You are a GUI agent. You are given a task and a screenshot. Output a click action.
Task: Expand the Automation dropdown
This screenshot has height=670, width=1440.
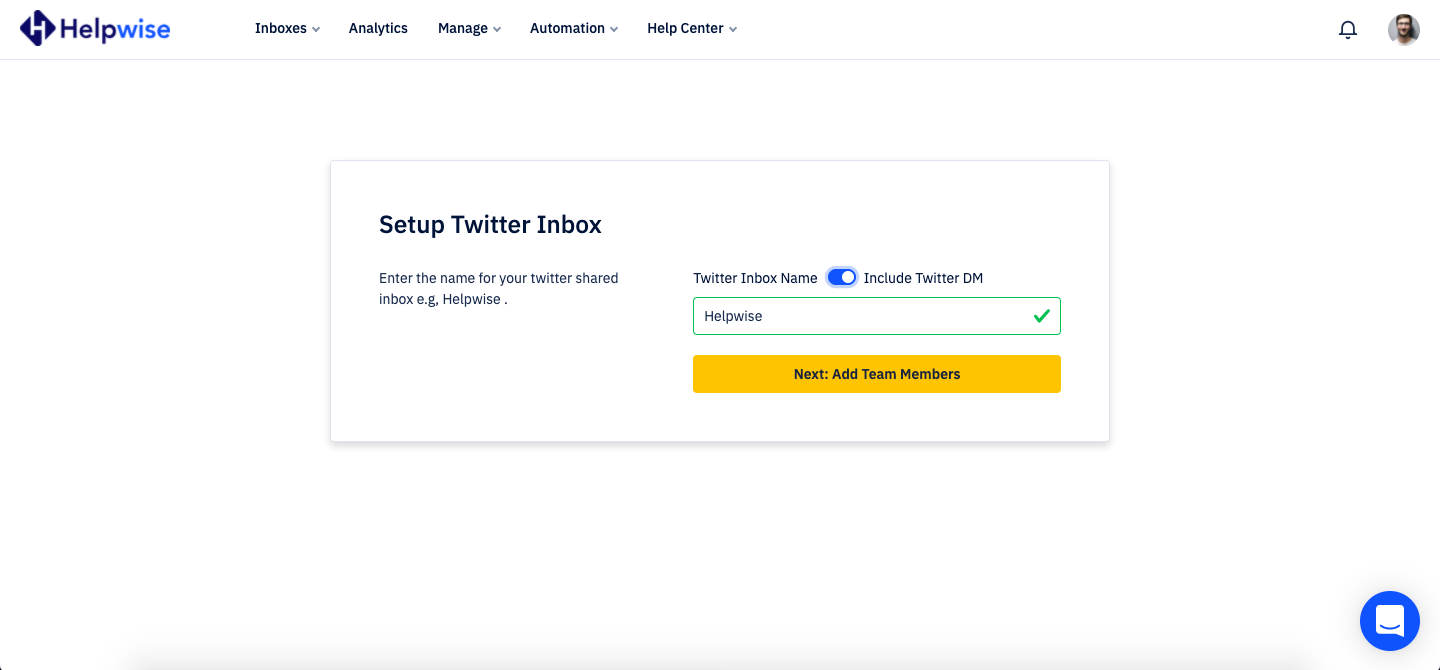point(573,28)
